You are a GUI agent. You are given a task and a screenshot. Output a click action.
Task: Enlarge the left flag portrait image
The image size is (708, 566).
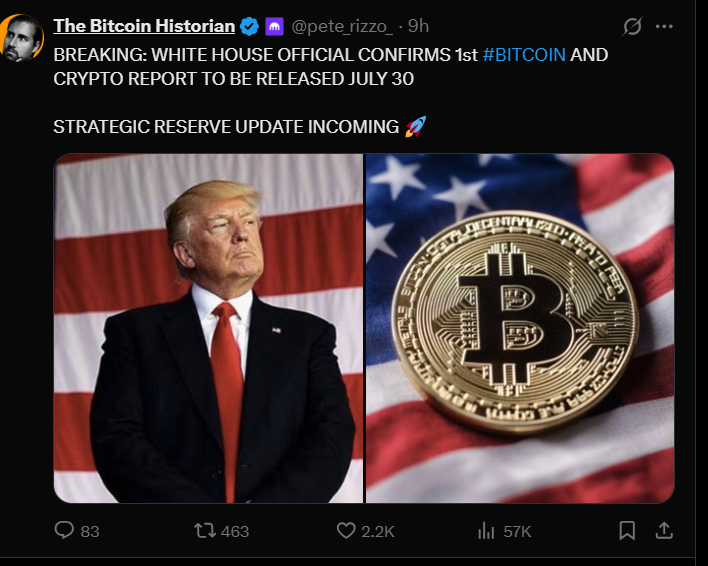[x=208, y=328]
